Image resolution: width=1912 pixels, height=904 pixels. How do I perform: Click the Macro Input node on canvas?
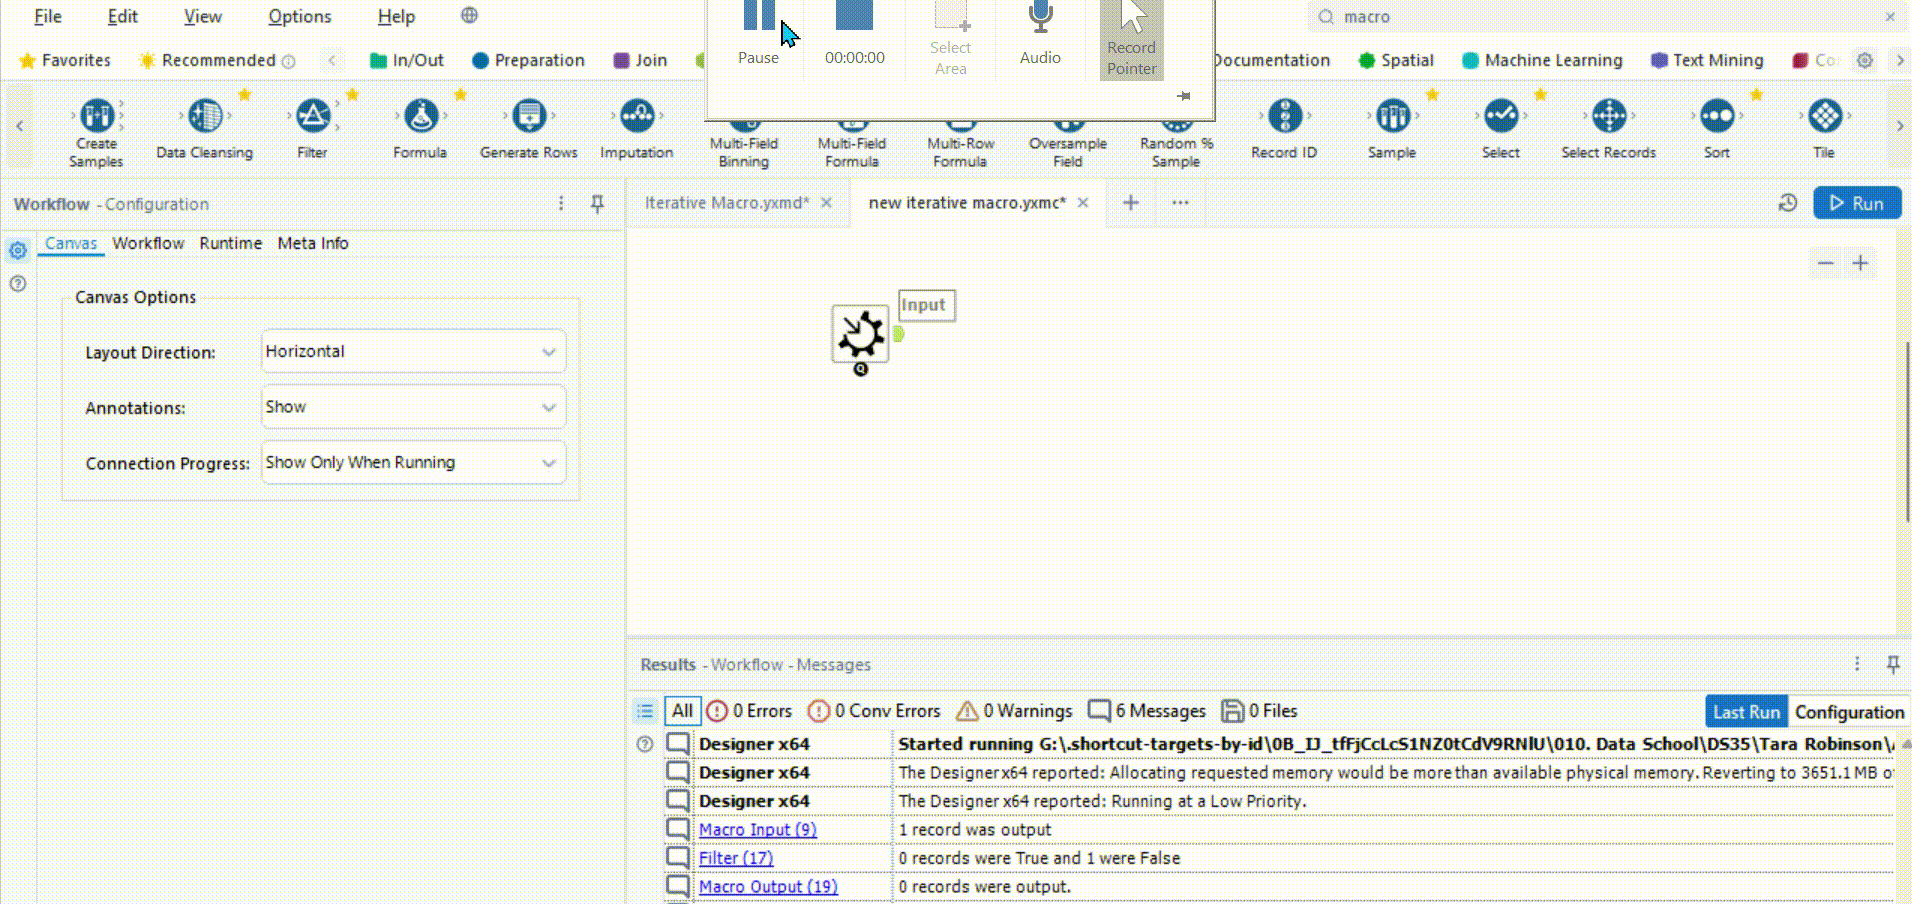(x=860, y=334)
